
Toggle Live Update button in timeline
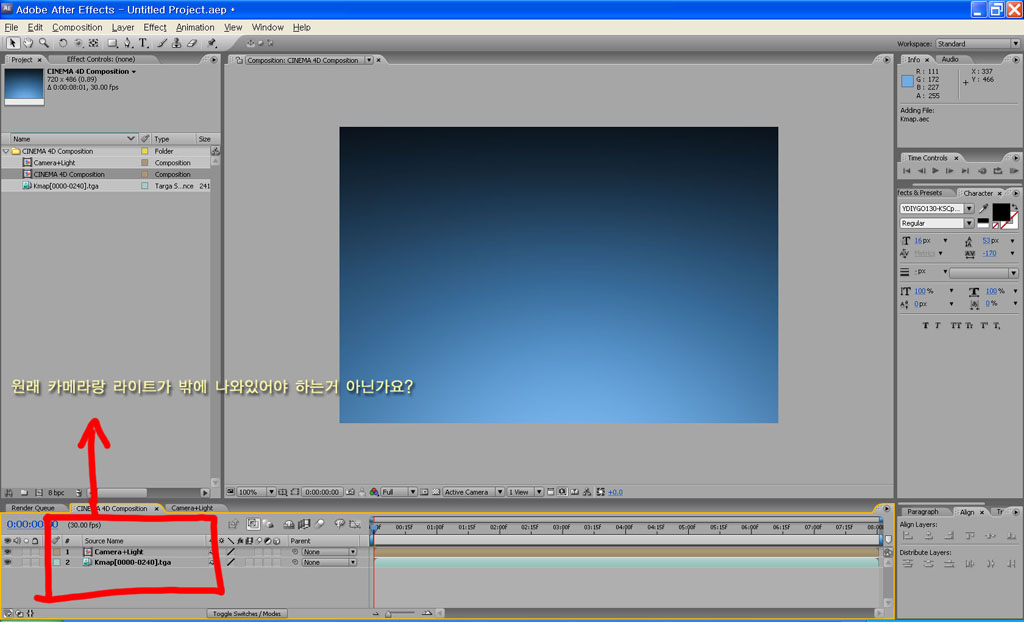pos(252,524)
